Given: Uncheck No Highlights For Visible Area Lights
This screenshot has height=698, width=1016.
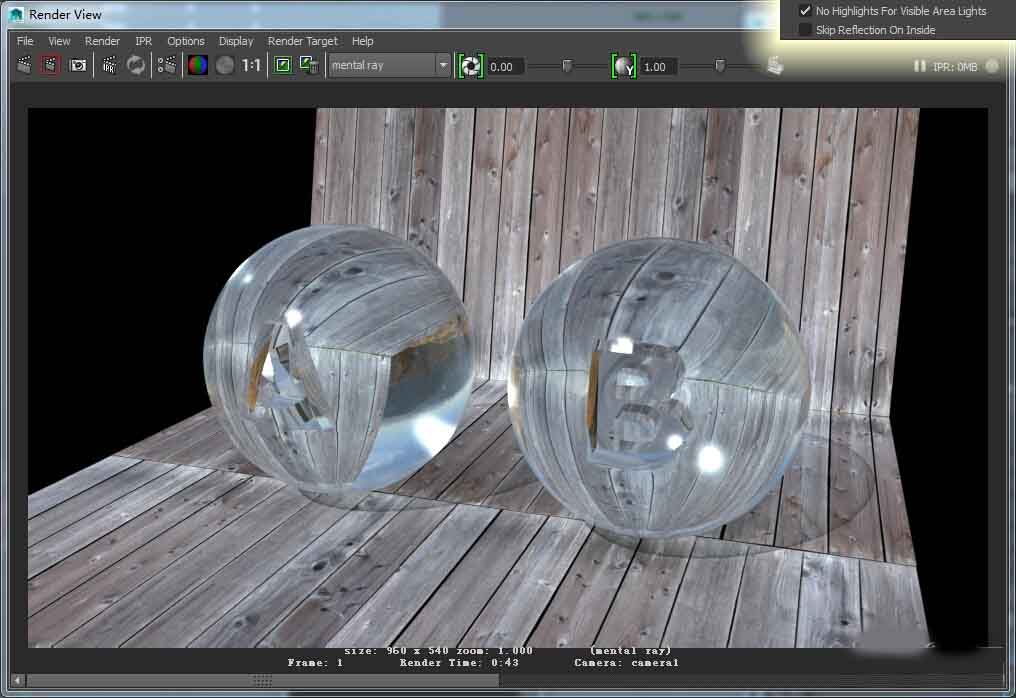Looking at the screenshot, I should click(805, 10).
